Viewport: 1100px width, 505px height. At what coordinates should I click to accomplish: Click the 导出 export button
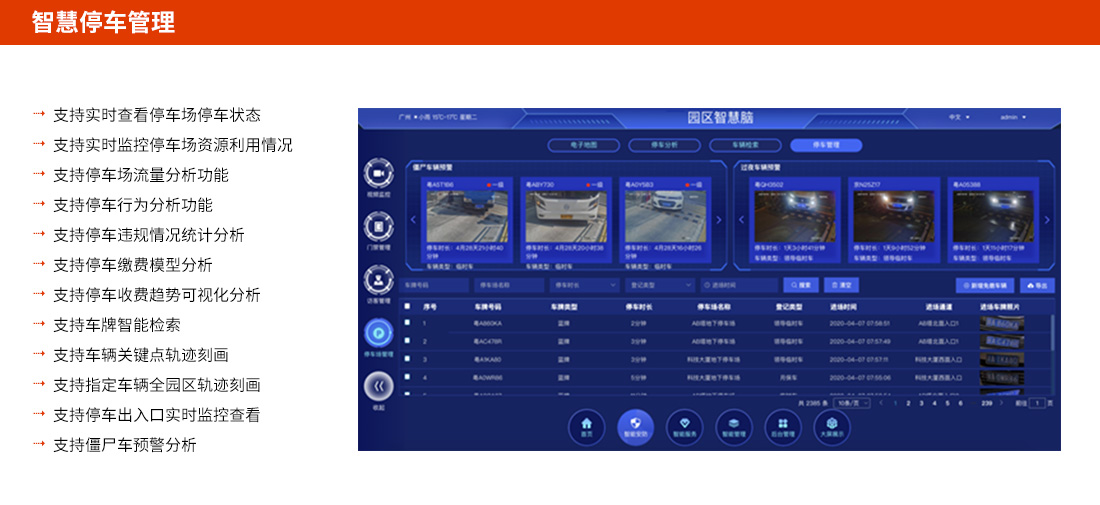[x=1037, y=285]
